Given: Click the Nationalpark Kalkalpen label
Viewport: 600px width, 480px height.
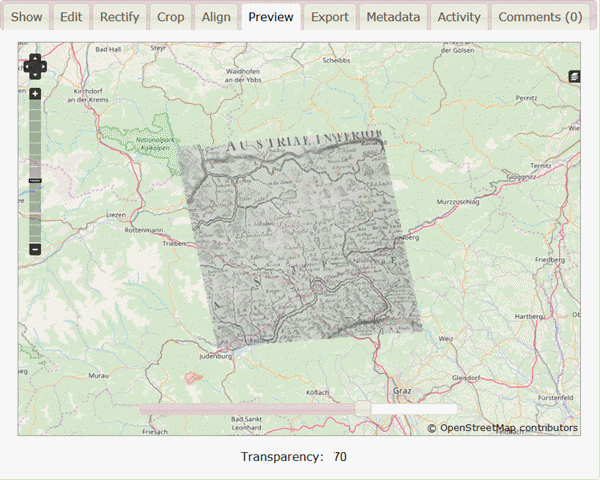Looking at the screenshot, I should [155, 144].
